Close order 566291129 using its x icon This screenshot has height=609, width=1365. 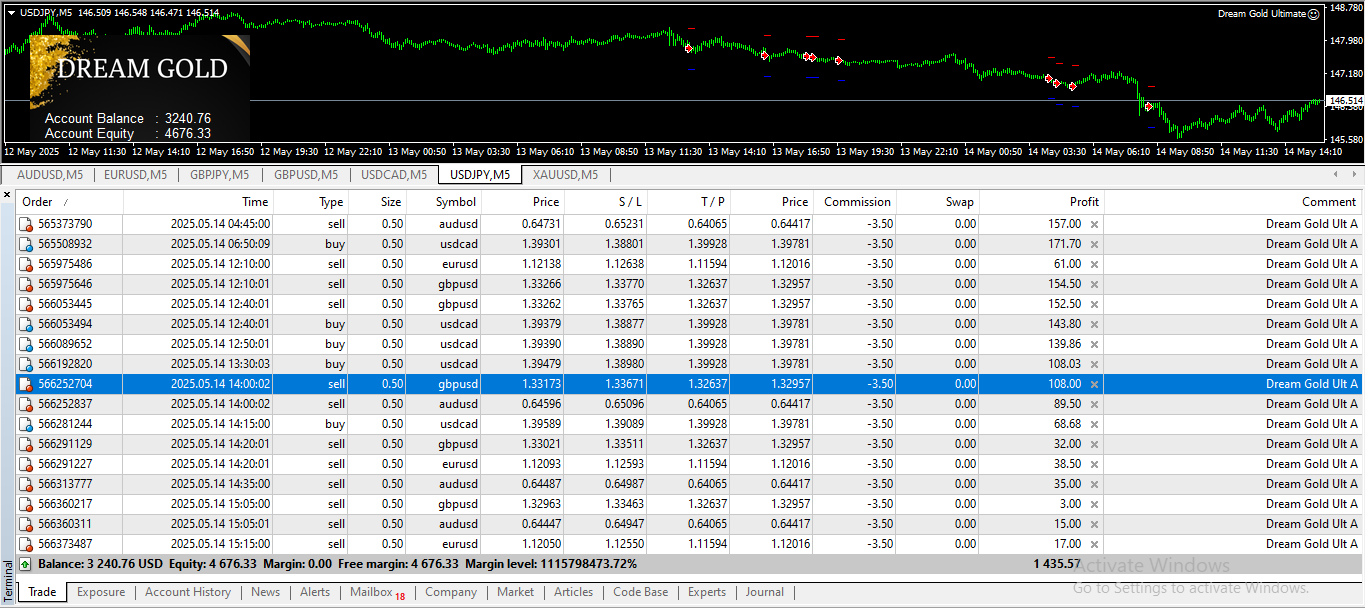1094,444
